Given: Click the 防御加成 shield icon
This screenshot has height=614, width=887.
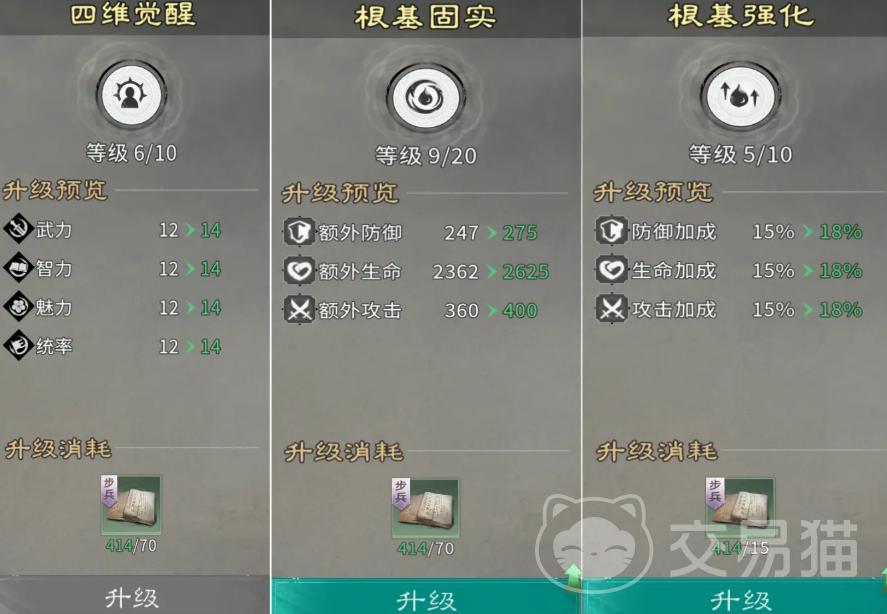Looking at the screenshot, I should point(611,230).
